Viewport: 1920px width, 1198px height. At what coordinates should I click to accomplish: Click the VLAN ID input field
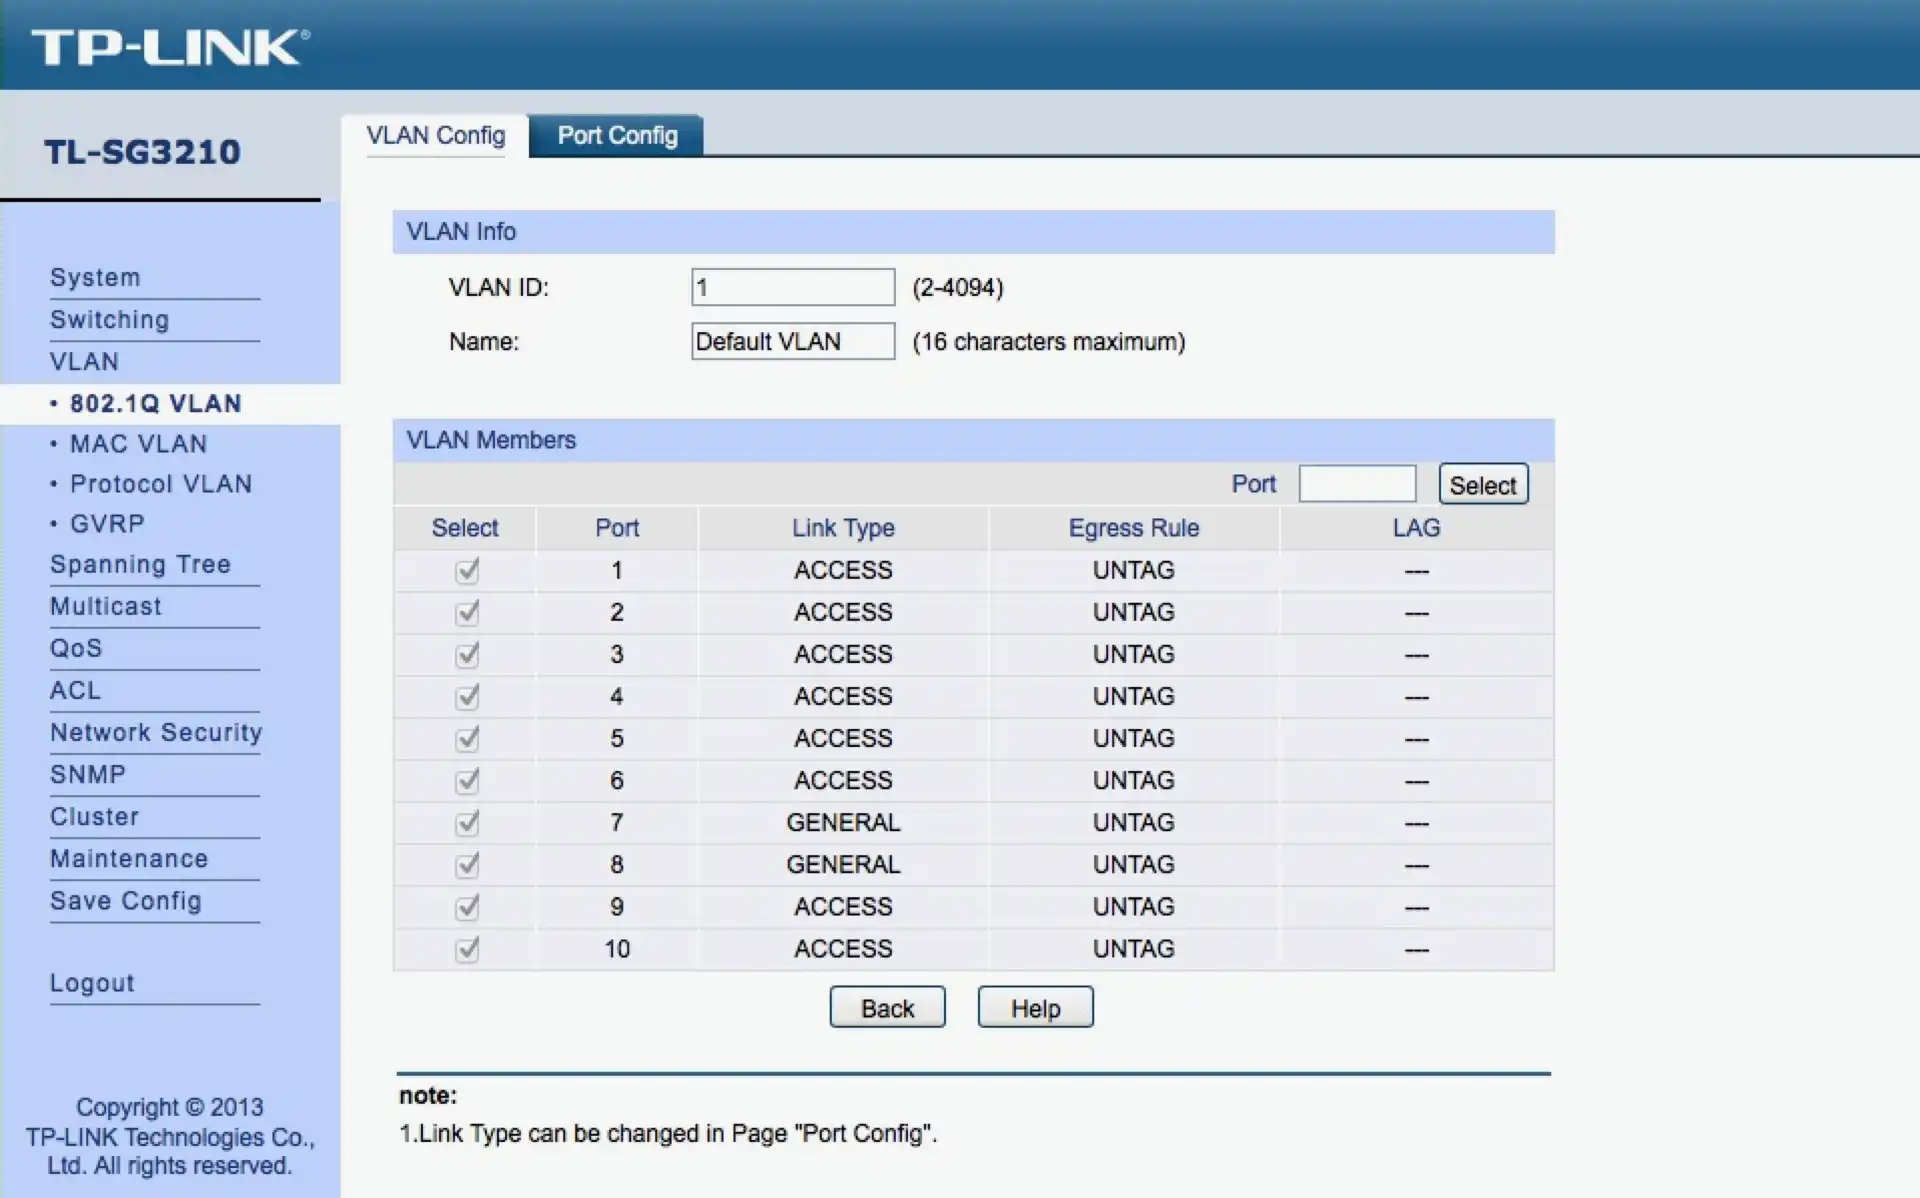point(792,288)
